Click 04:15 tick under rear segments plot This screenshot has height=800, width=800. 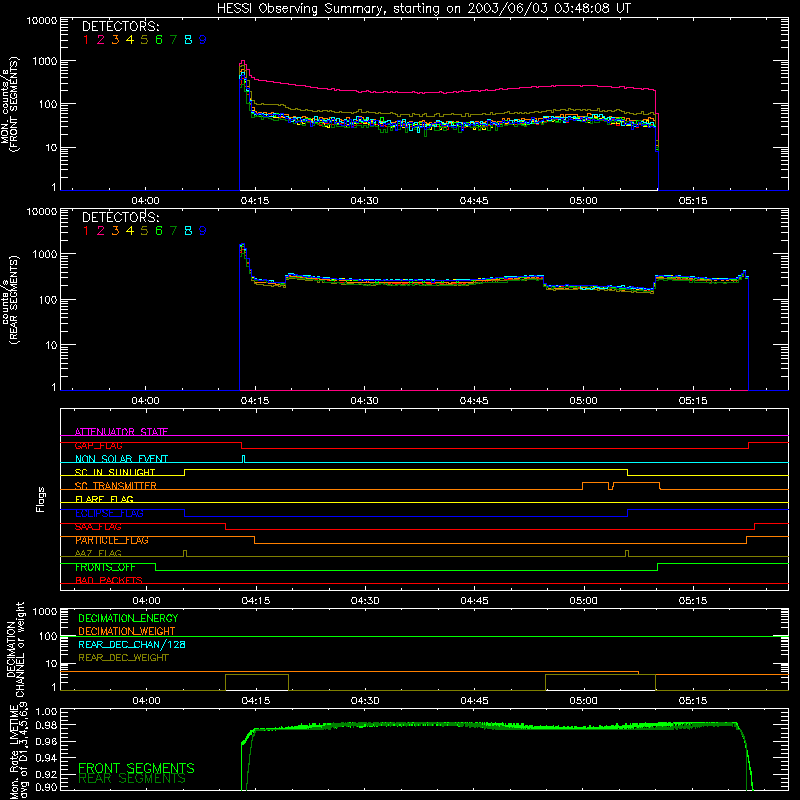pos(255,401)
